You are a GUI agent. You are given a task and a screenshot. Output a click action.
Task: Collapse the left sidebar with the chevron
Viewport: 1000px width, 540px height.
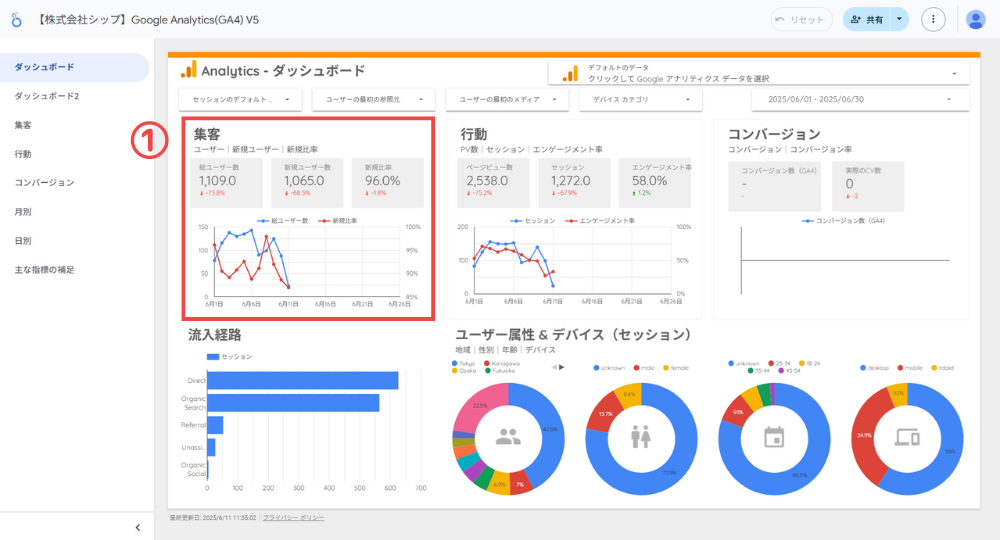138,527
